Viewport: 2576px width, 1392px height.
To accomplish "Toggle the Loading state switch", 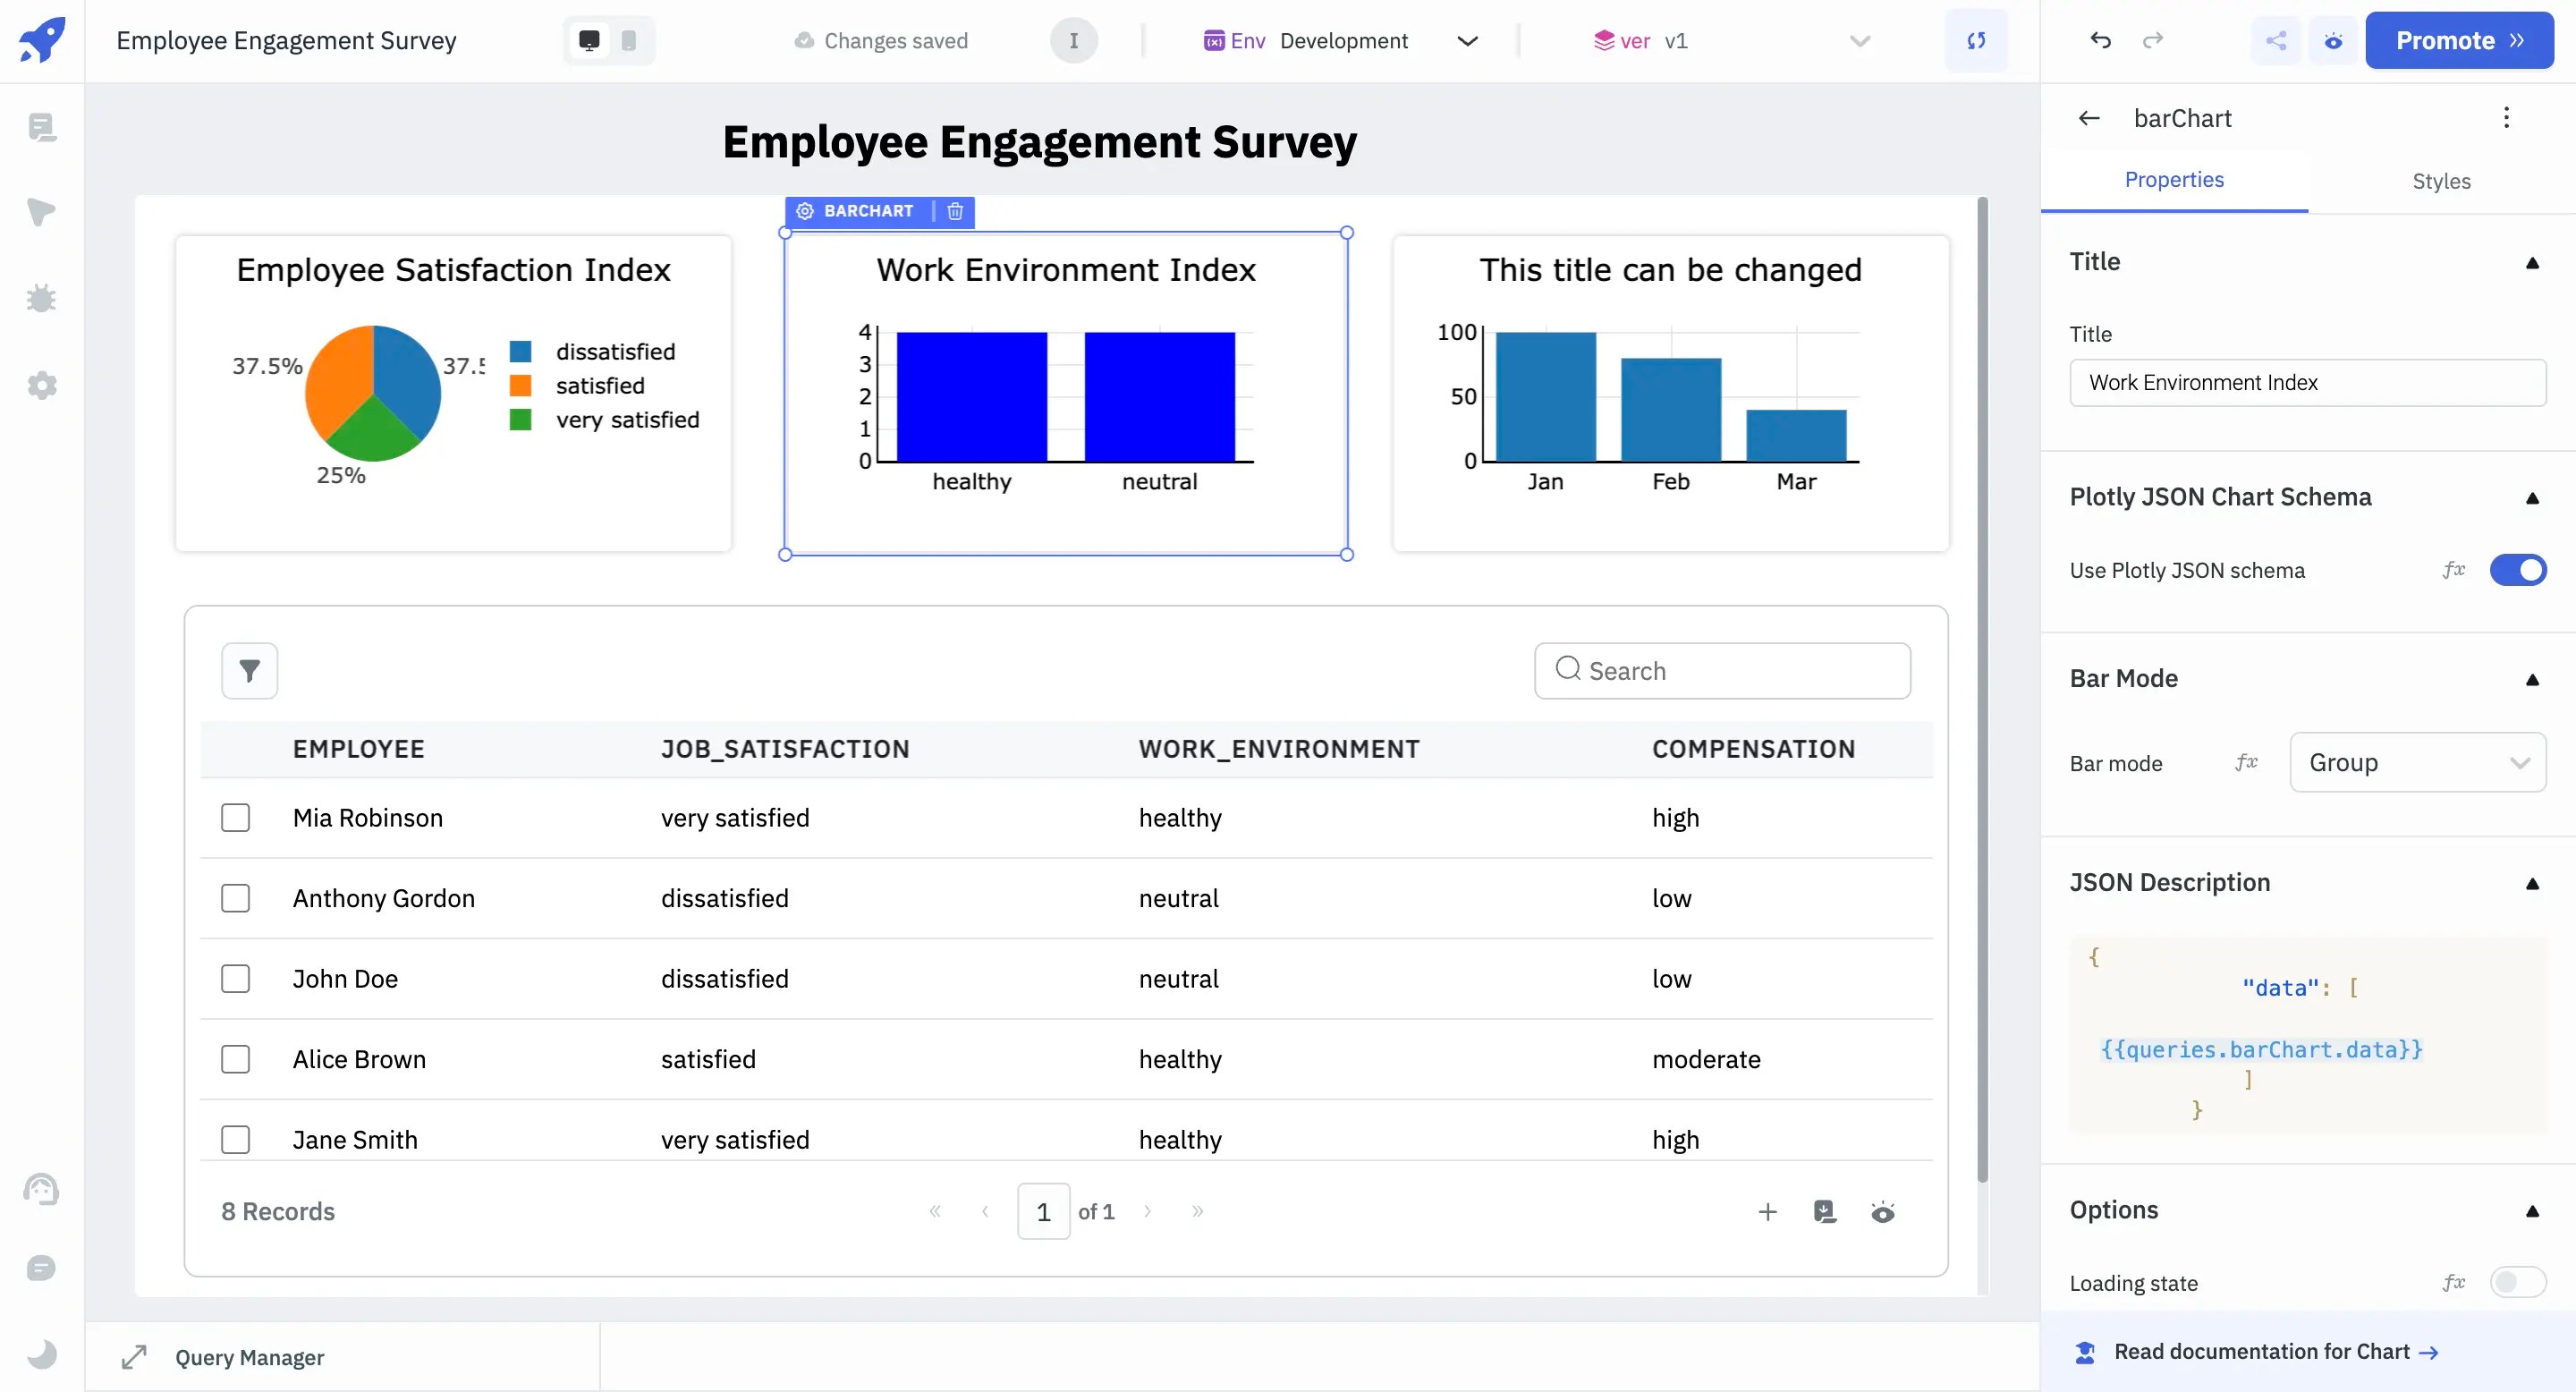I will (2517, 1283).
